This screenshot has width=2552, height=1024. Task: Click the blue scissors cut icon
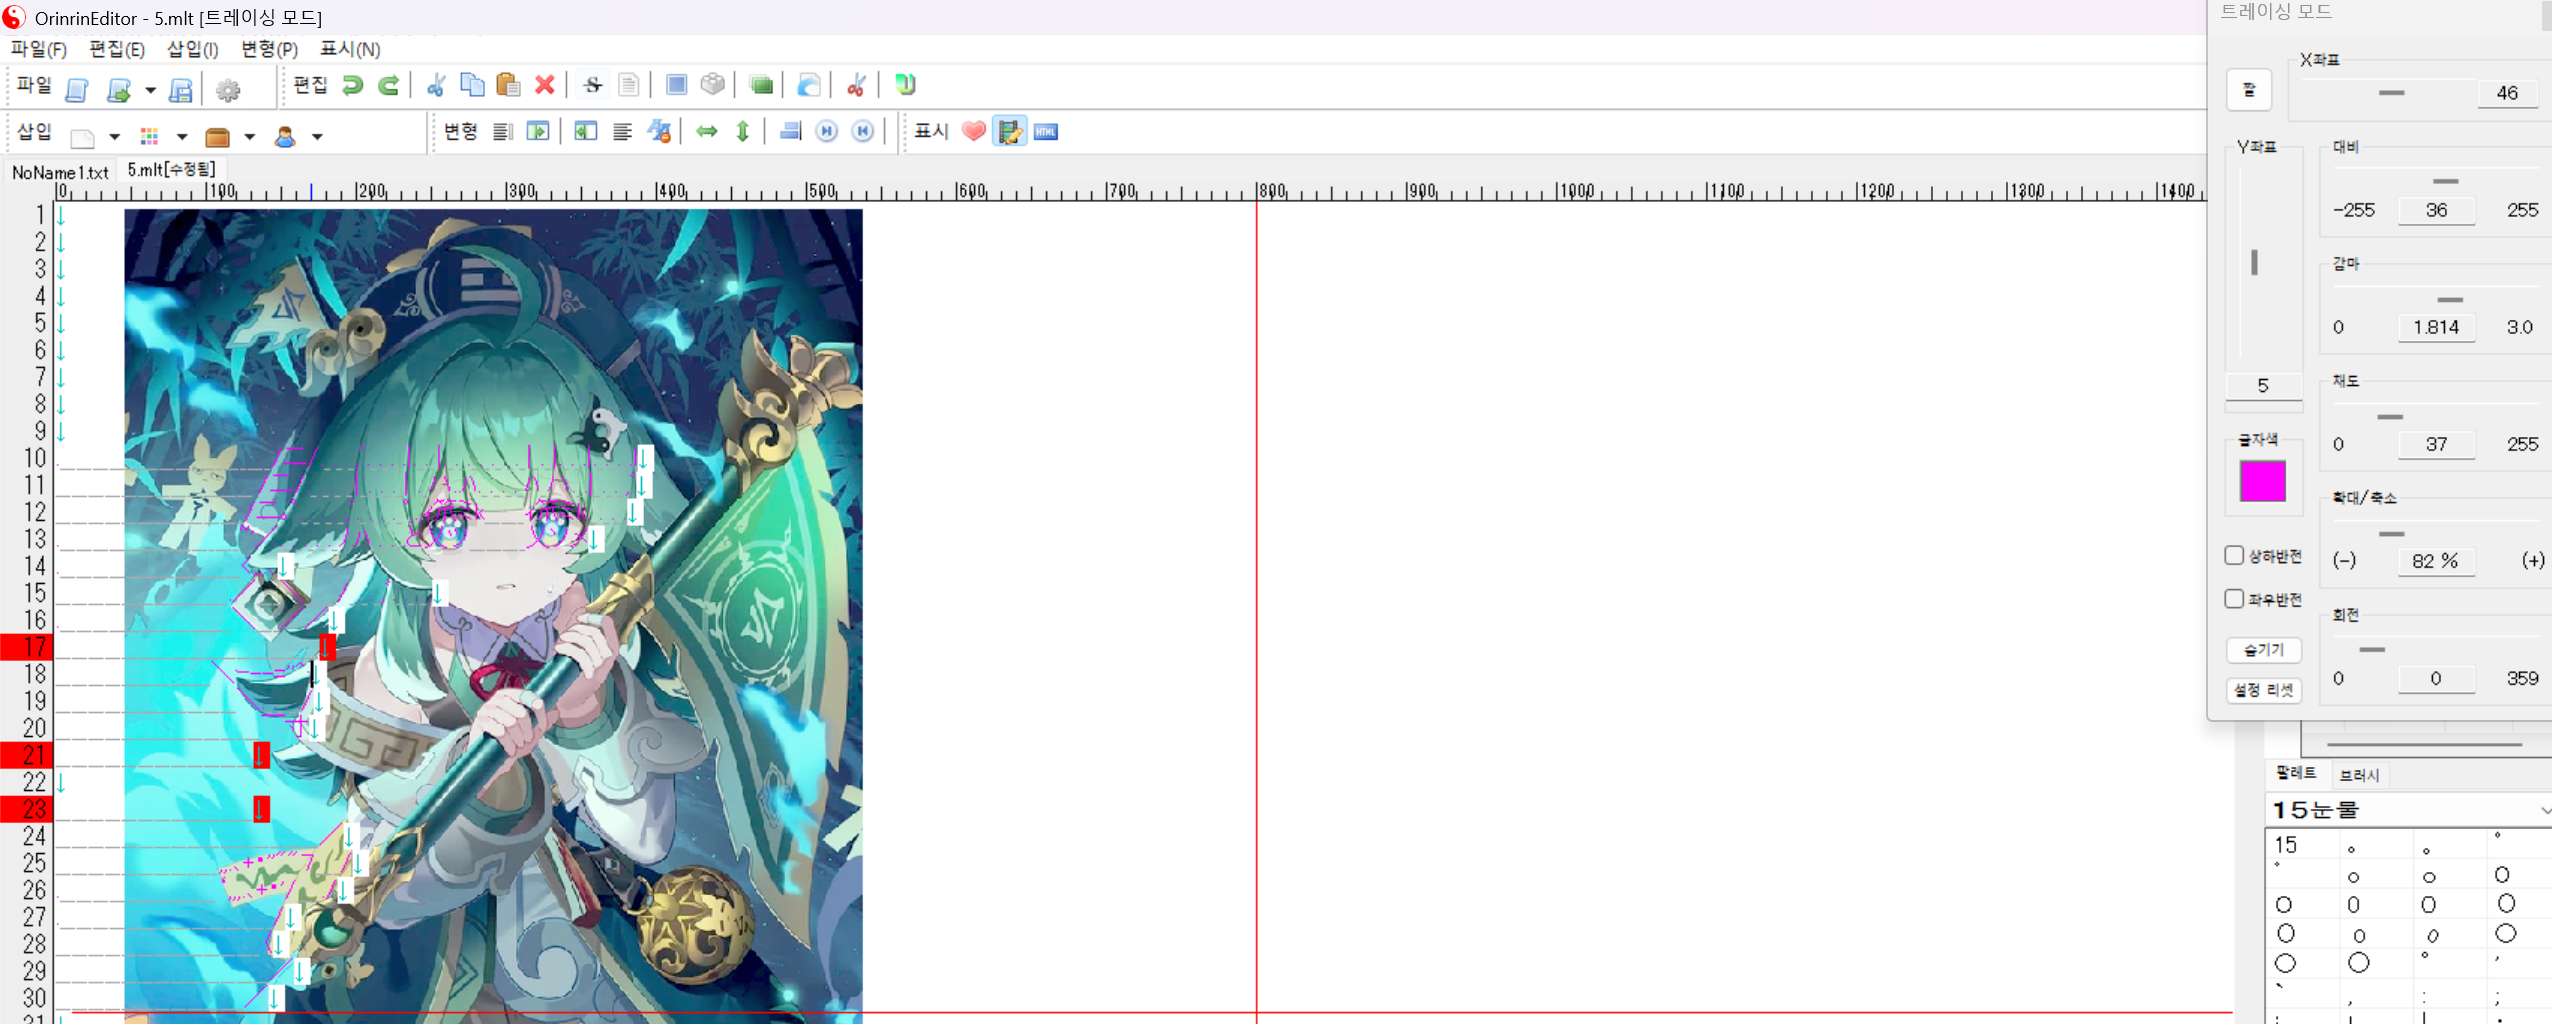tap(436, 86)
